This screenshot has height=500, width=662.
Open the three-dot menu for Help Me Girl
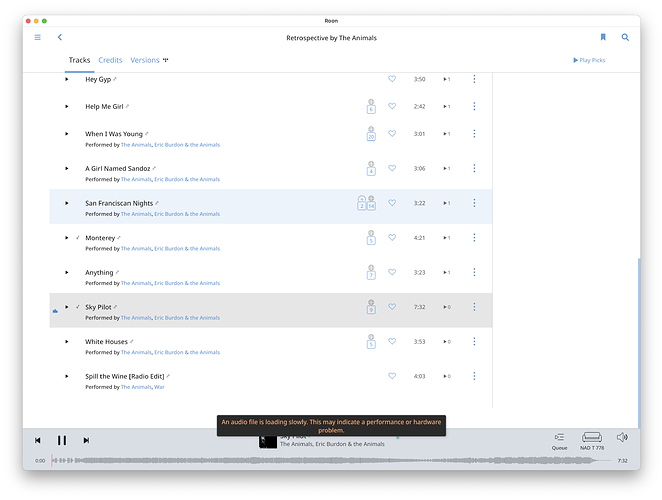click(474, 106)
